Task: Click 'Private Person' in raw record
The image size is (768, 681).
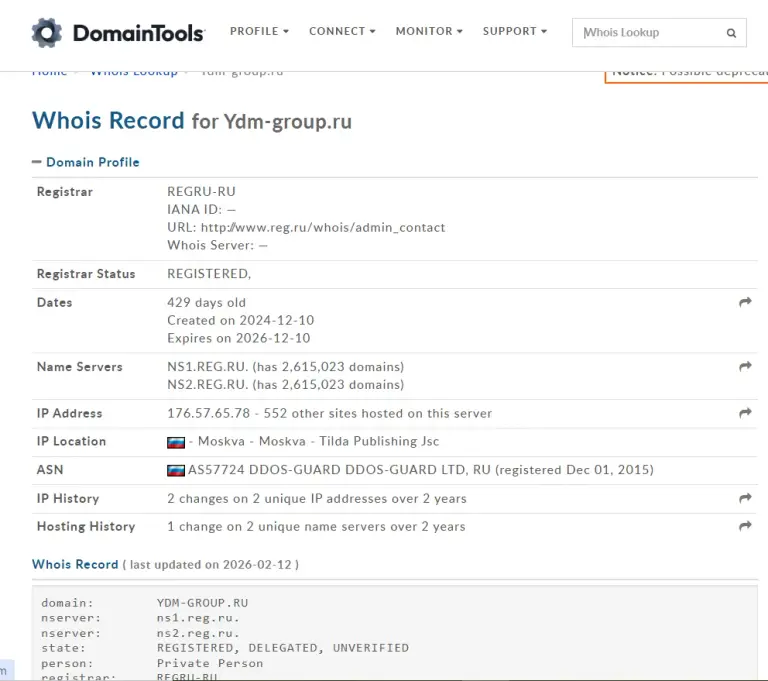Action: tap(210, 663)
